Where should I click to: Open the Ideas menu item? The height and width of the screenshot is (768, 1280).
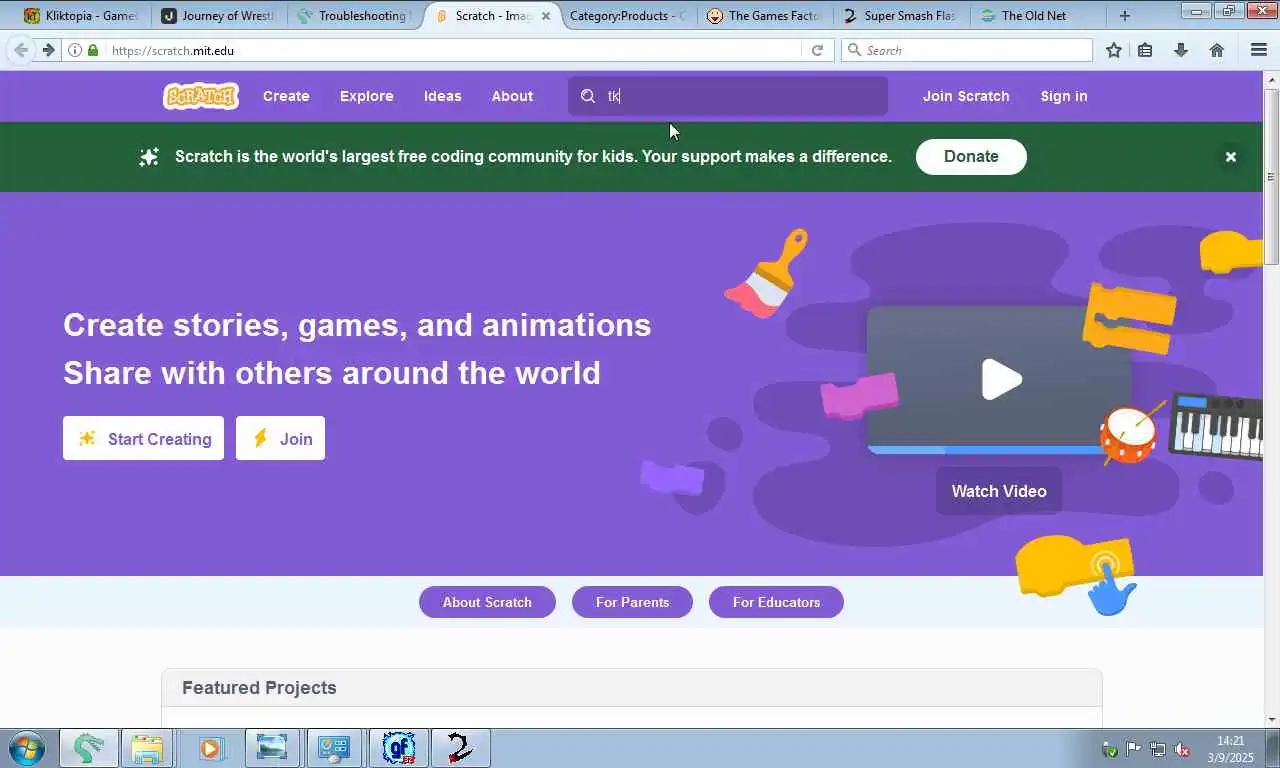(x=442, y=96)
